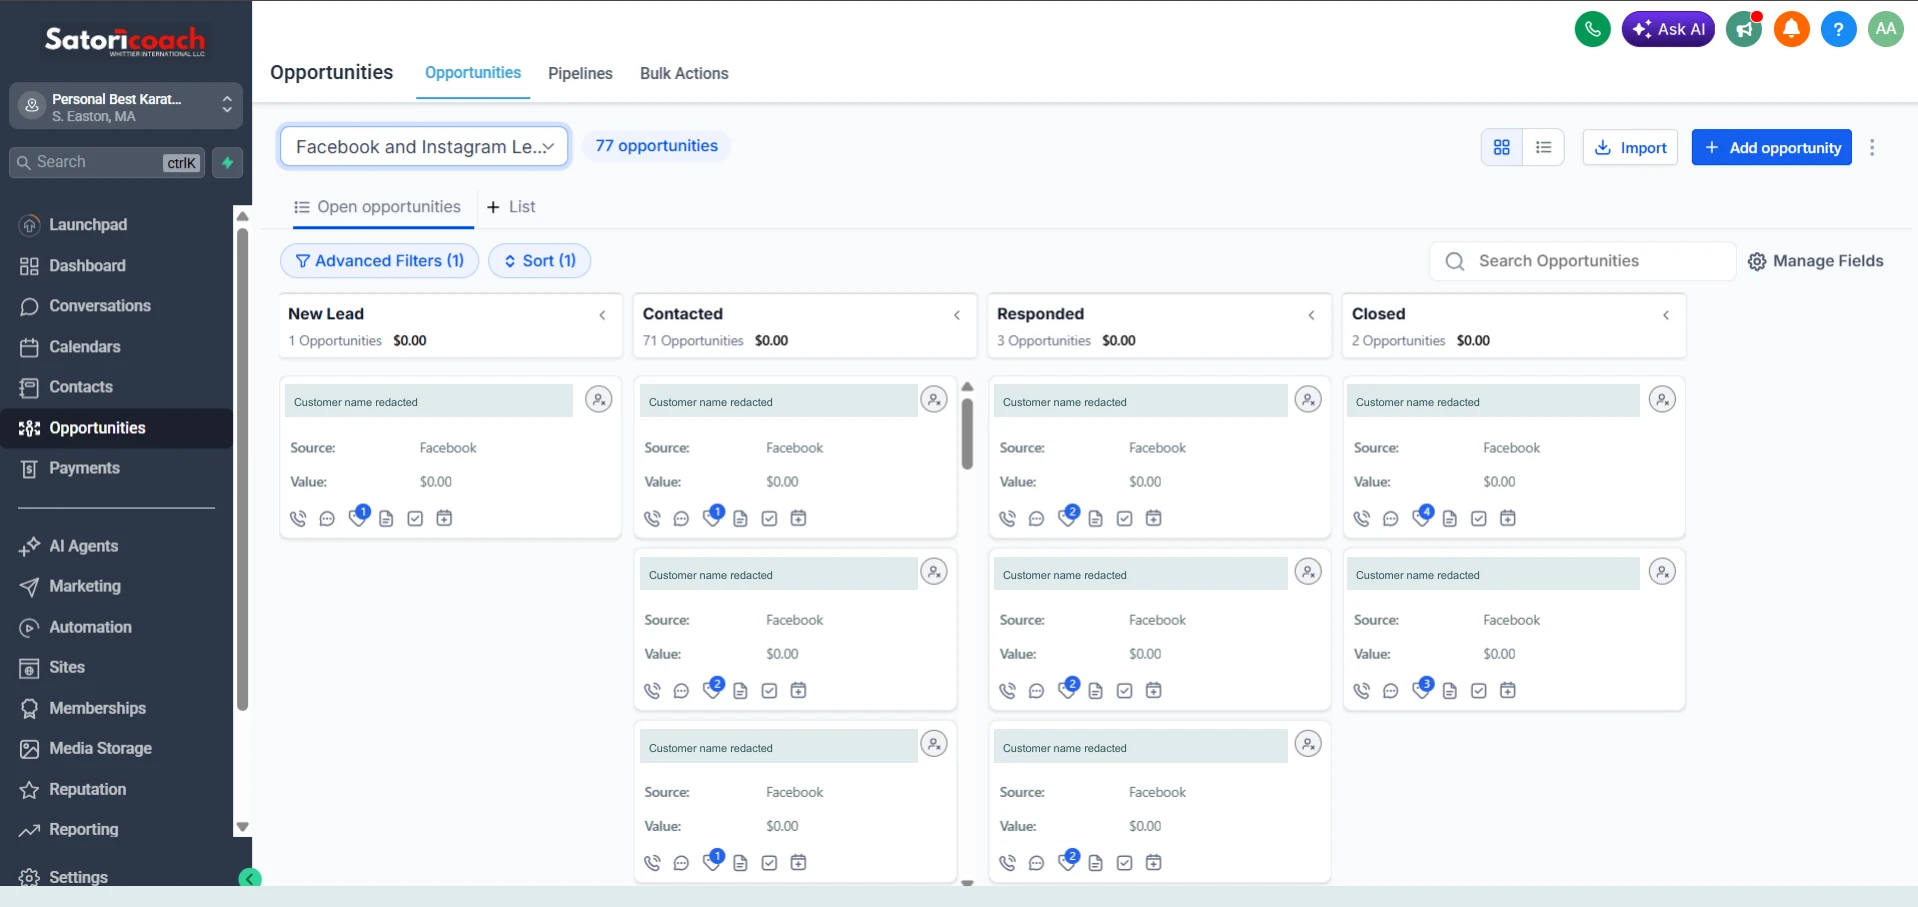Click the tags icon badge 4 on first Closed card
Viewport: 1918px width, 907px height.
[1422, 516]
